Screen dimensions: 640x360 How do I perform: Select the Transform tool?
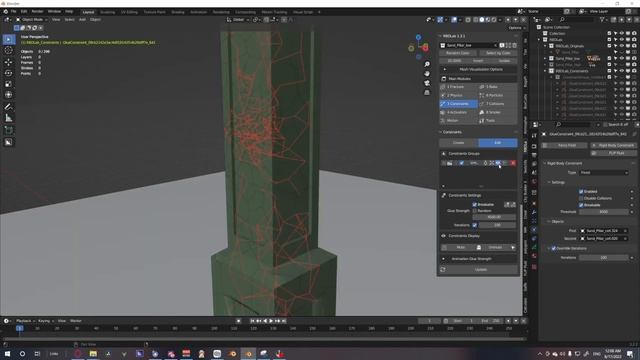[x=8, y=95]
